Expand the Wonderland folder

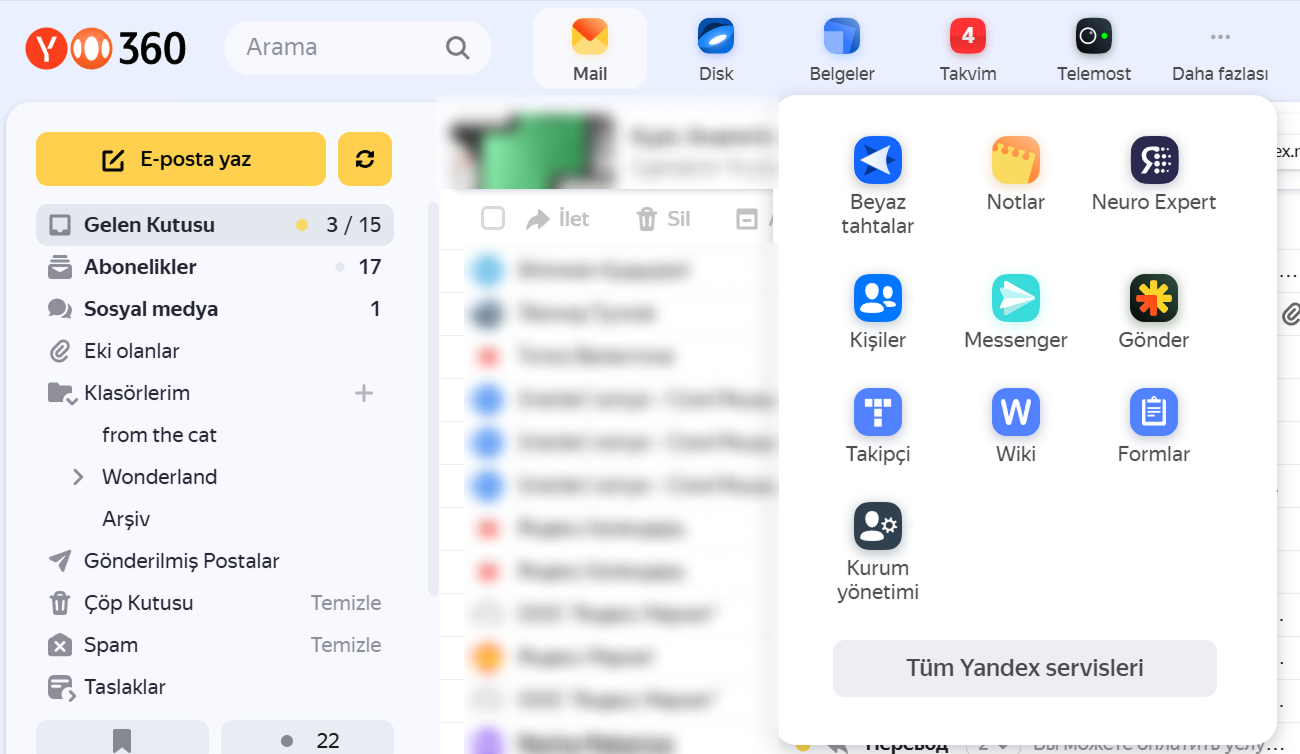tap(78, 477)
